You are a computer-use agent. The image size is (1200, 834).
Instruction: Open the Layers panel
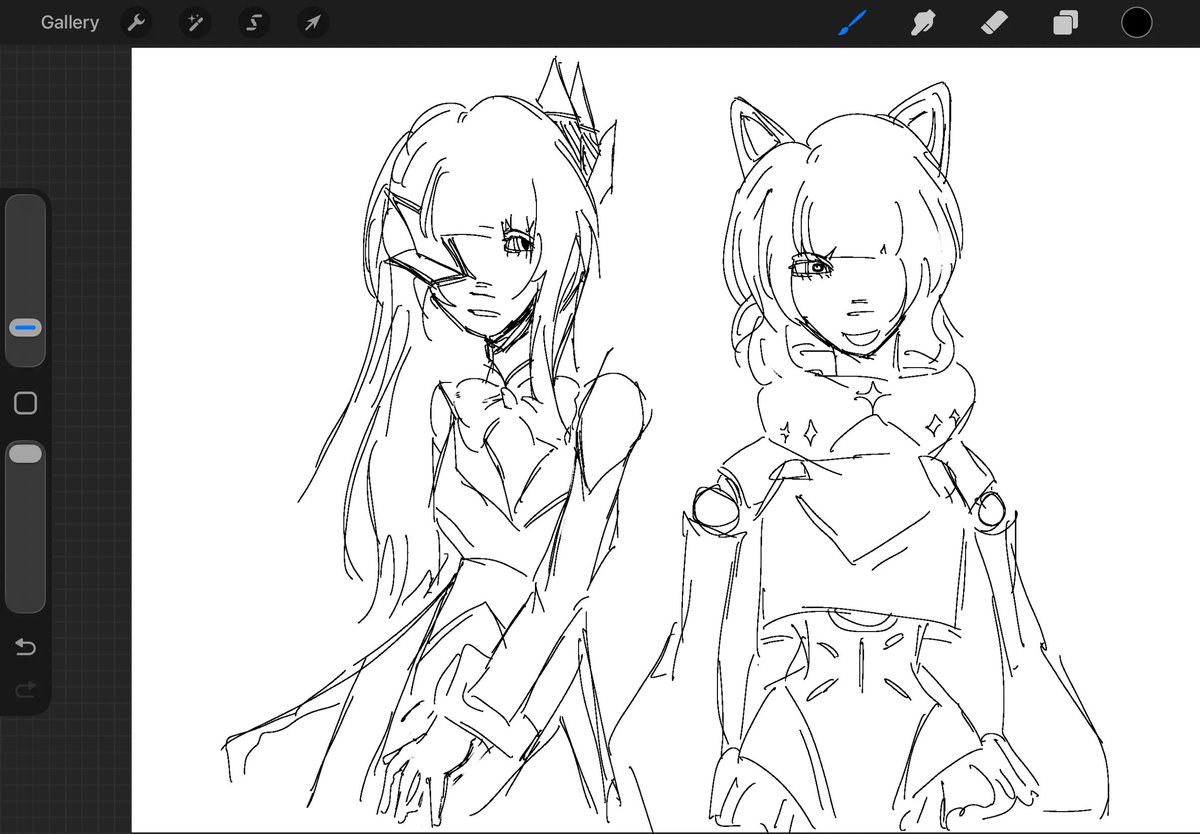pos(1065,22)
